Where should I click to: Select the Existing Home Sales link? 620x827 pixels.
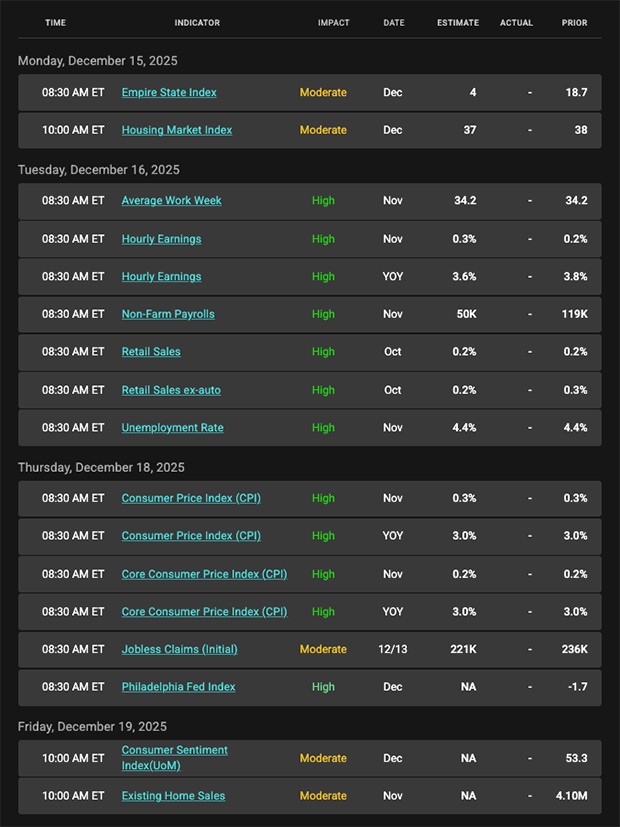point(173,796)
